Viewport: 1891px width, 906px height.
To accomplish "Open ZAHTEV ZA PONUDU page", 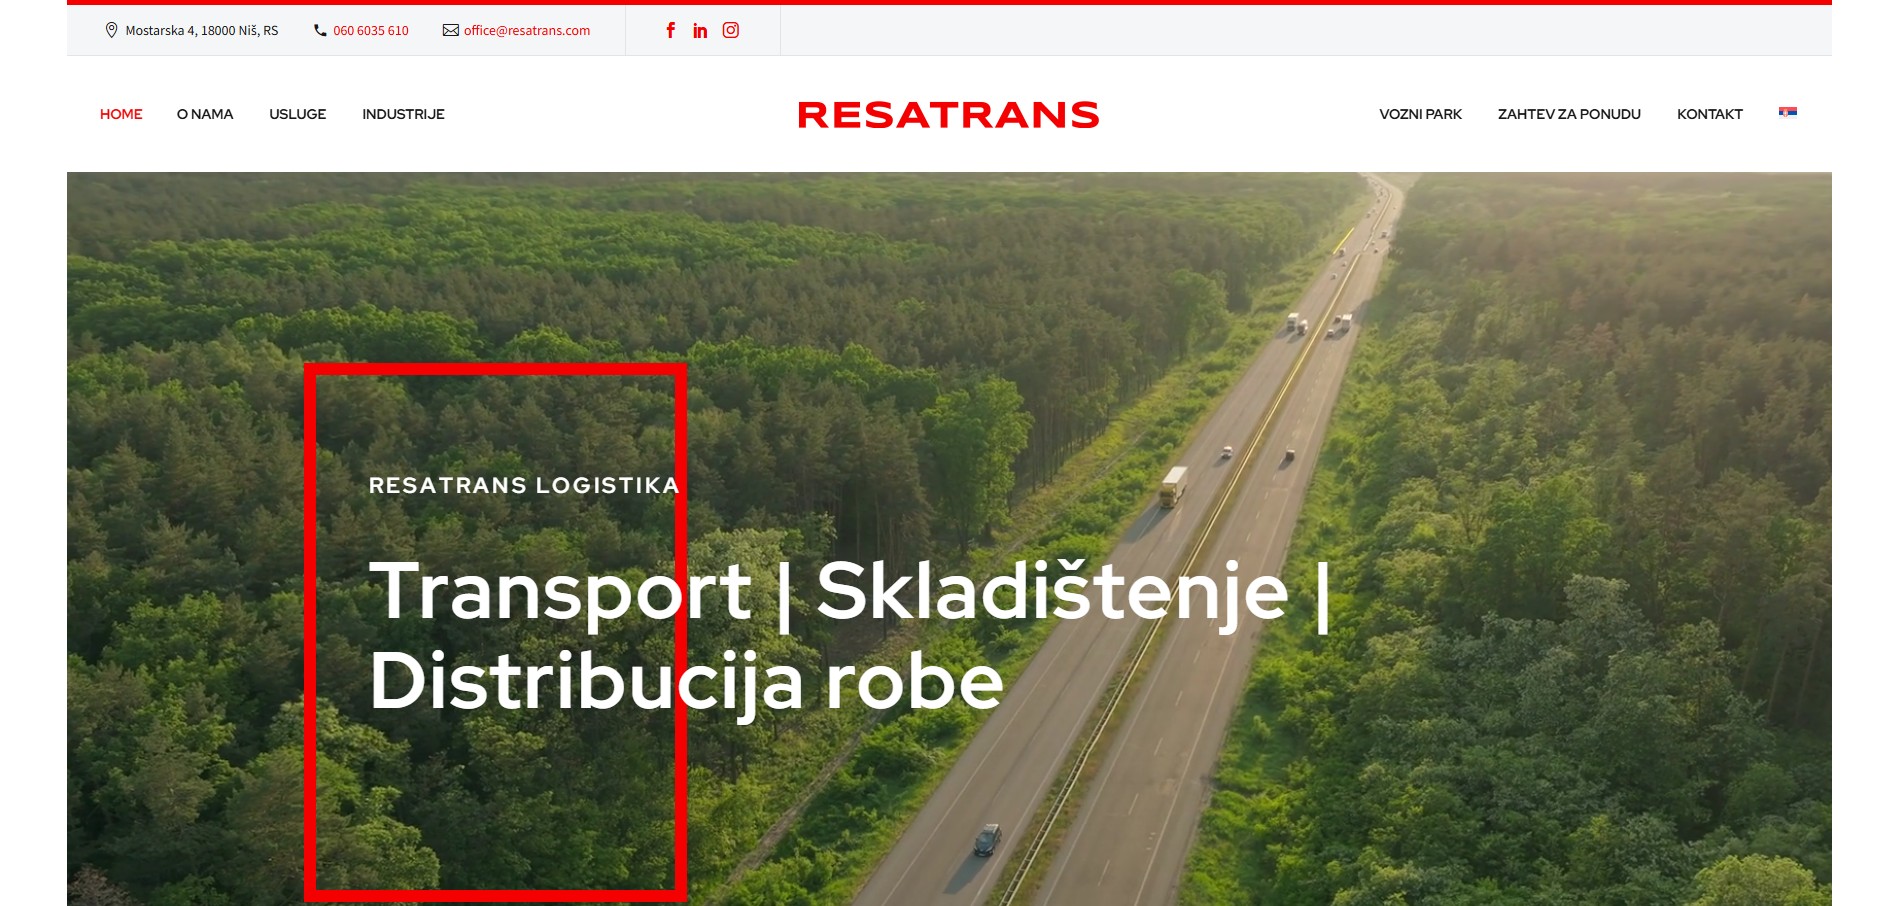I will [1569, 114].
